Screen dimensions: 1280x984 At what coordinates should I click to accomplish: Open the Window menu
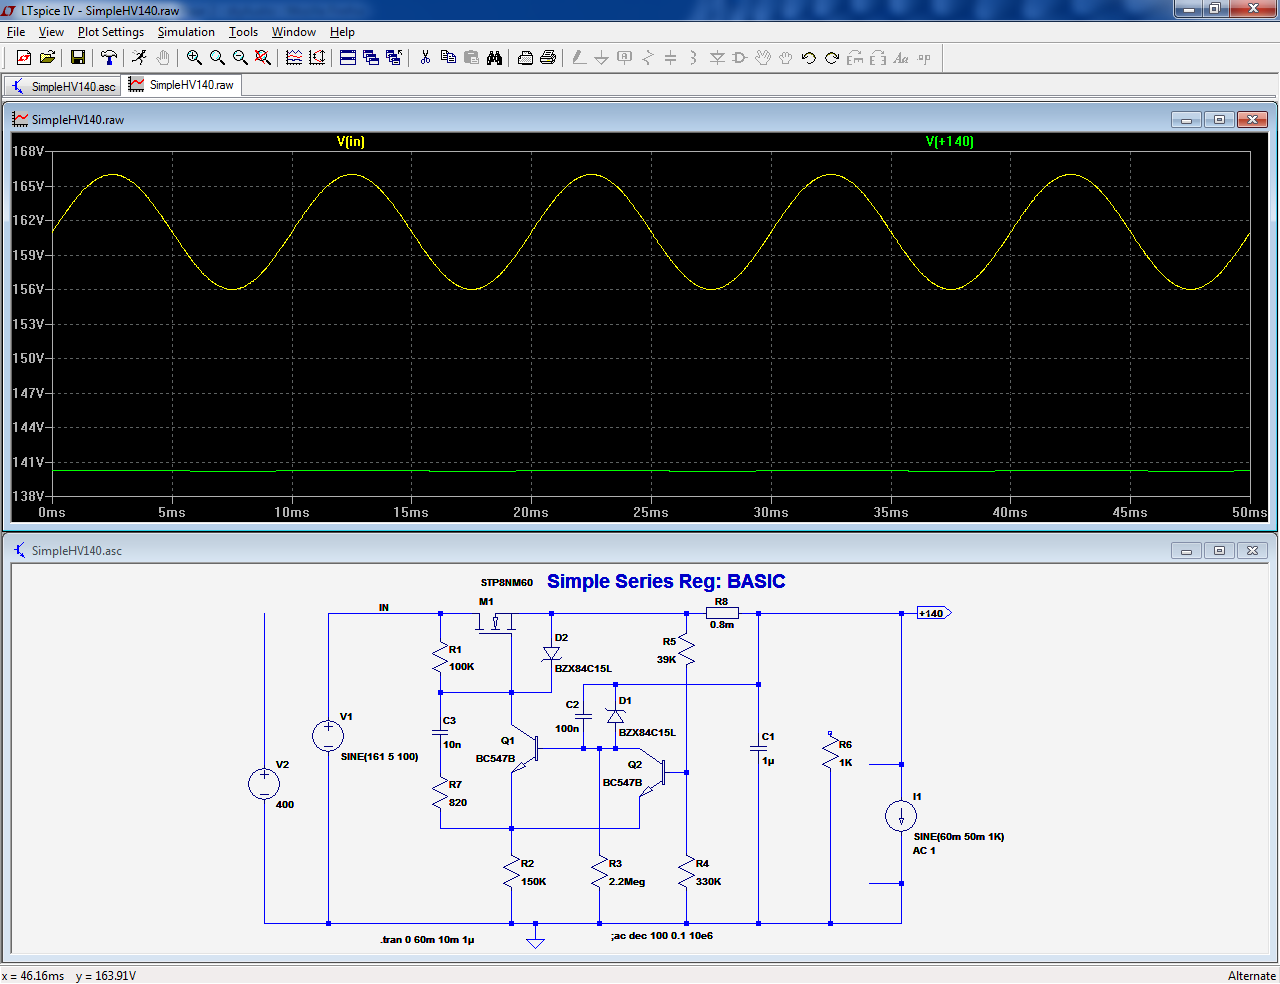(x=294, y=32)
